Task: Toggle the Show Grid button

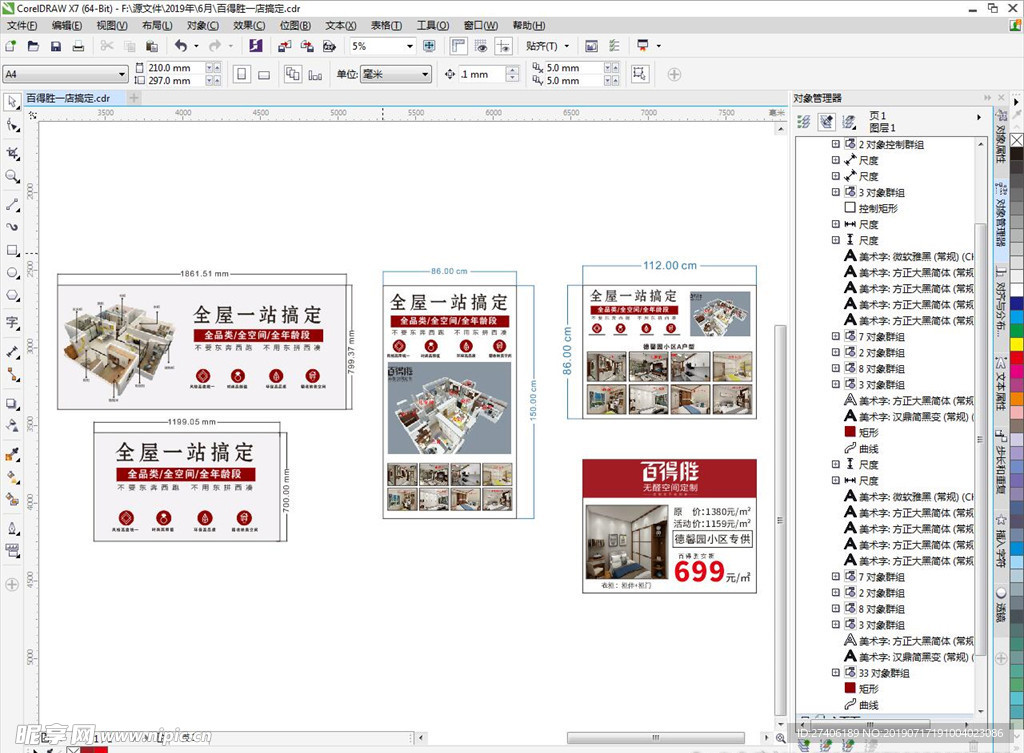Action: click(481, 46)
